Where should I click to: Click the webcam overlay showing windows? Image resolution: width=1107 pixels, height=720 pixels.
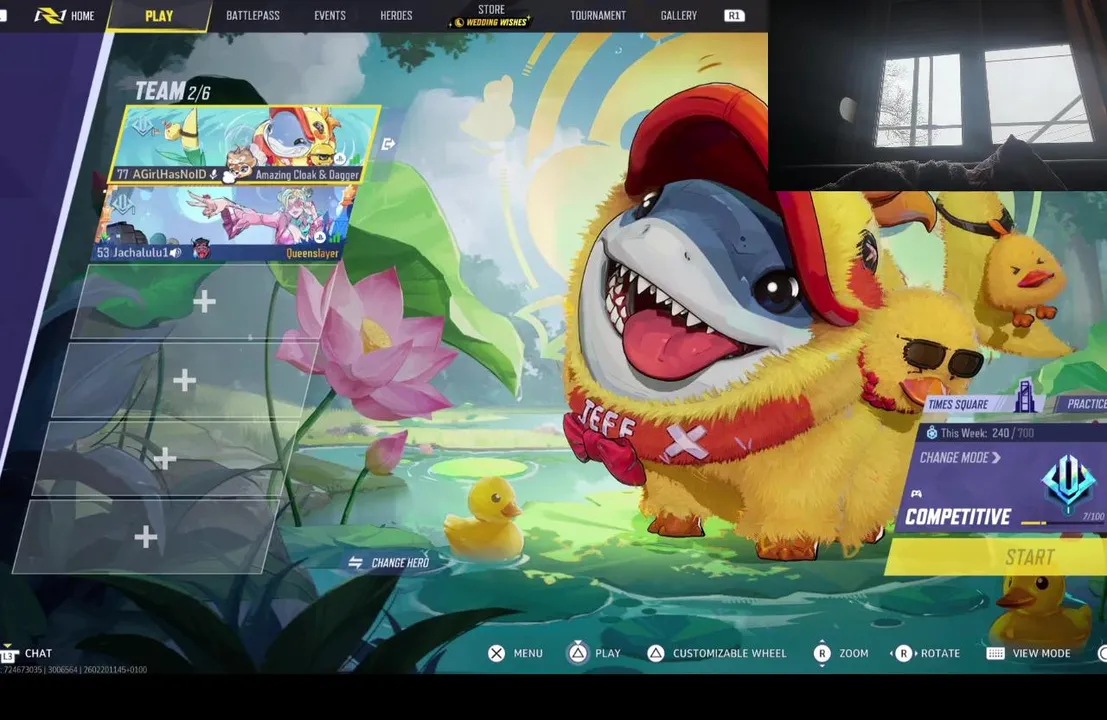938,95
